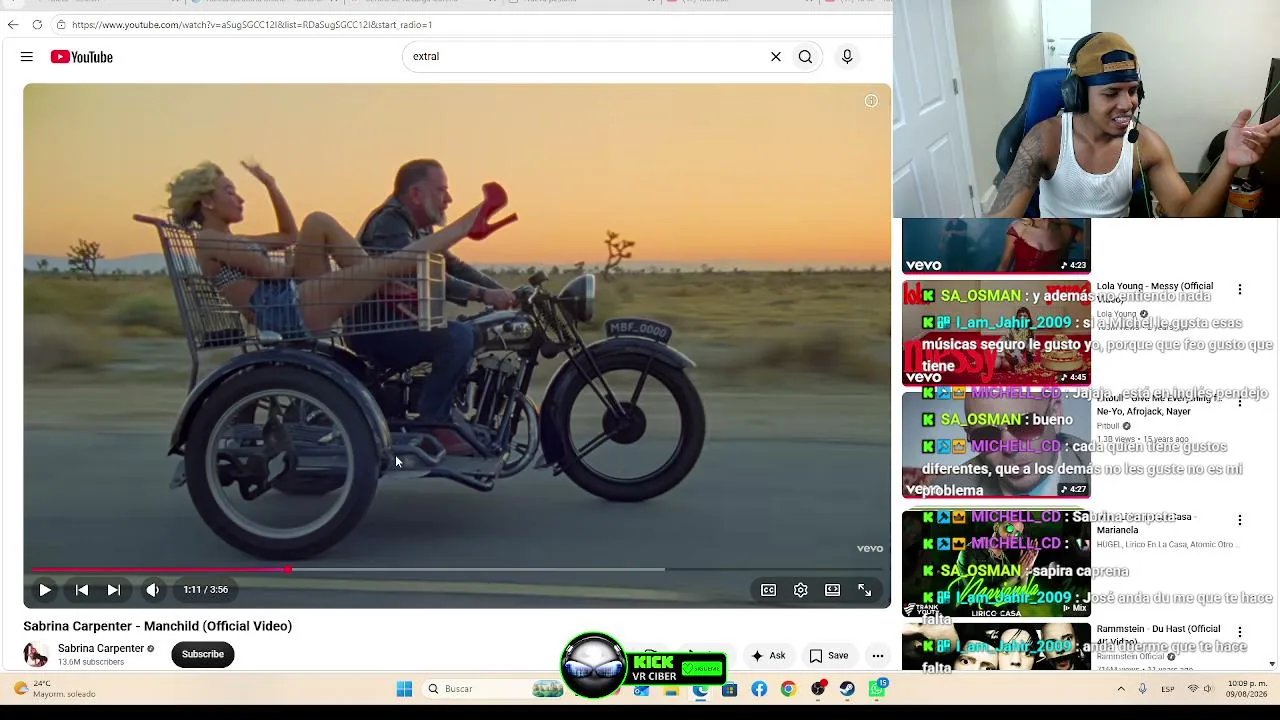Screen dimensions: 1280x720
Task: Open Steam from the taskbar
Action: (847, 689)
